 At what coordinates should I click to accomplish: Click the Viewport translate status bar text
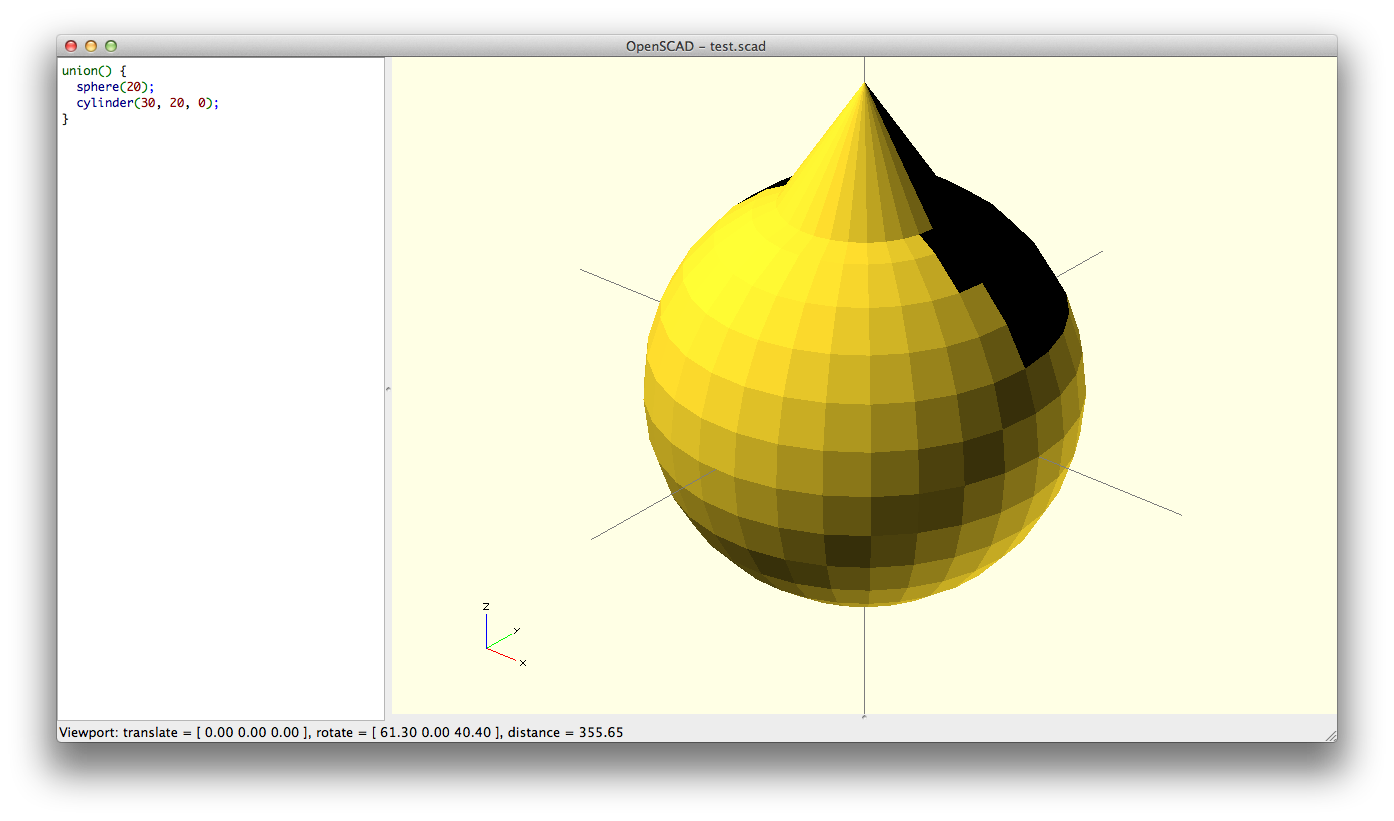180,733
